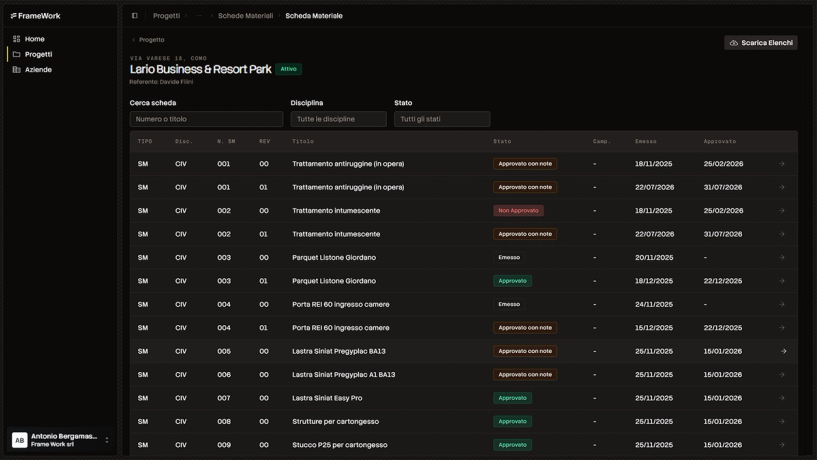
Task: Click title Lastra Siniat Pregyplac BA13
Action: (x=339, y=351)
